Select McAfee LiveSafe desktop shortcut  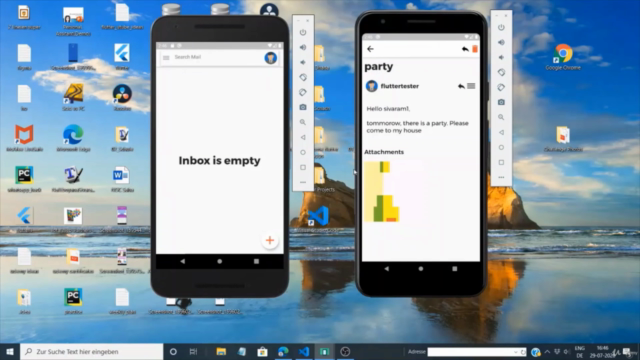pos(24,138)
